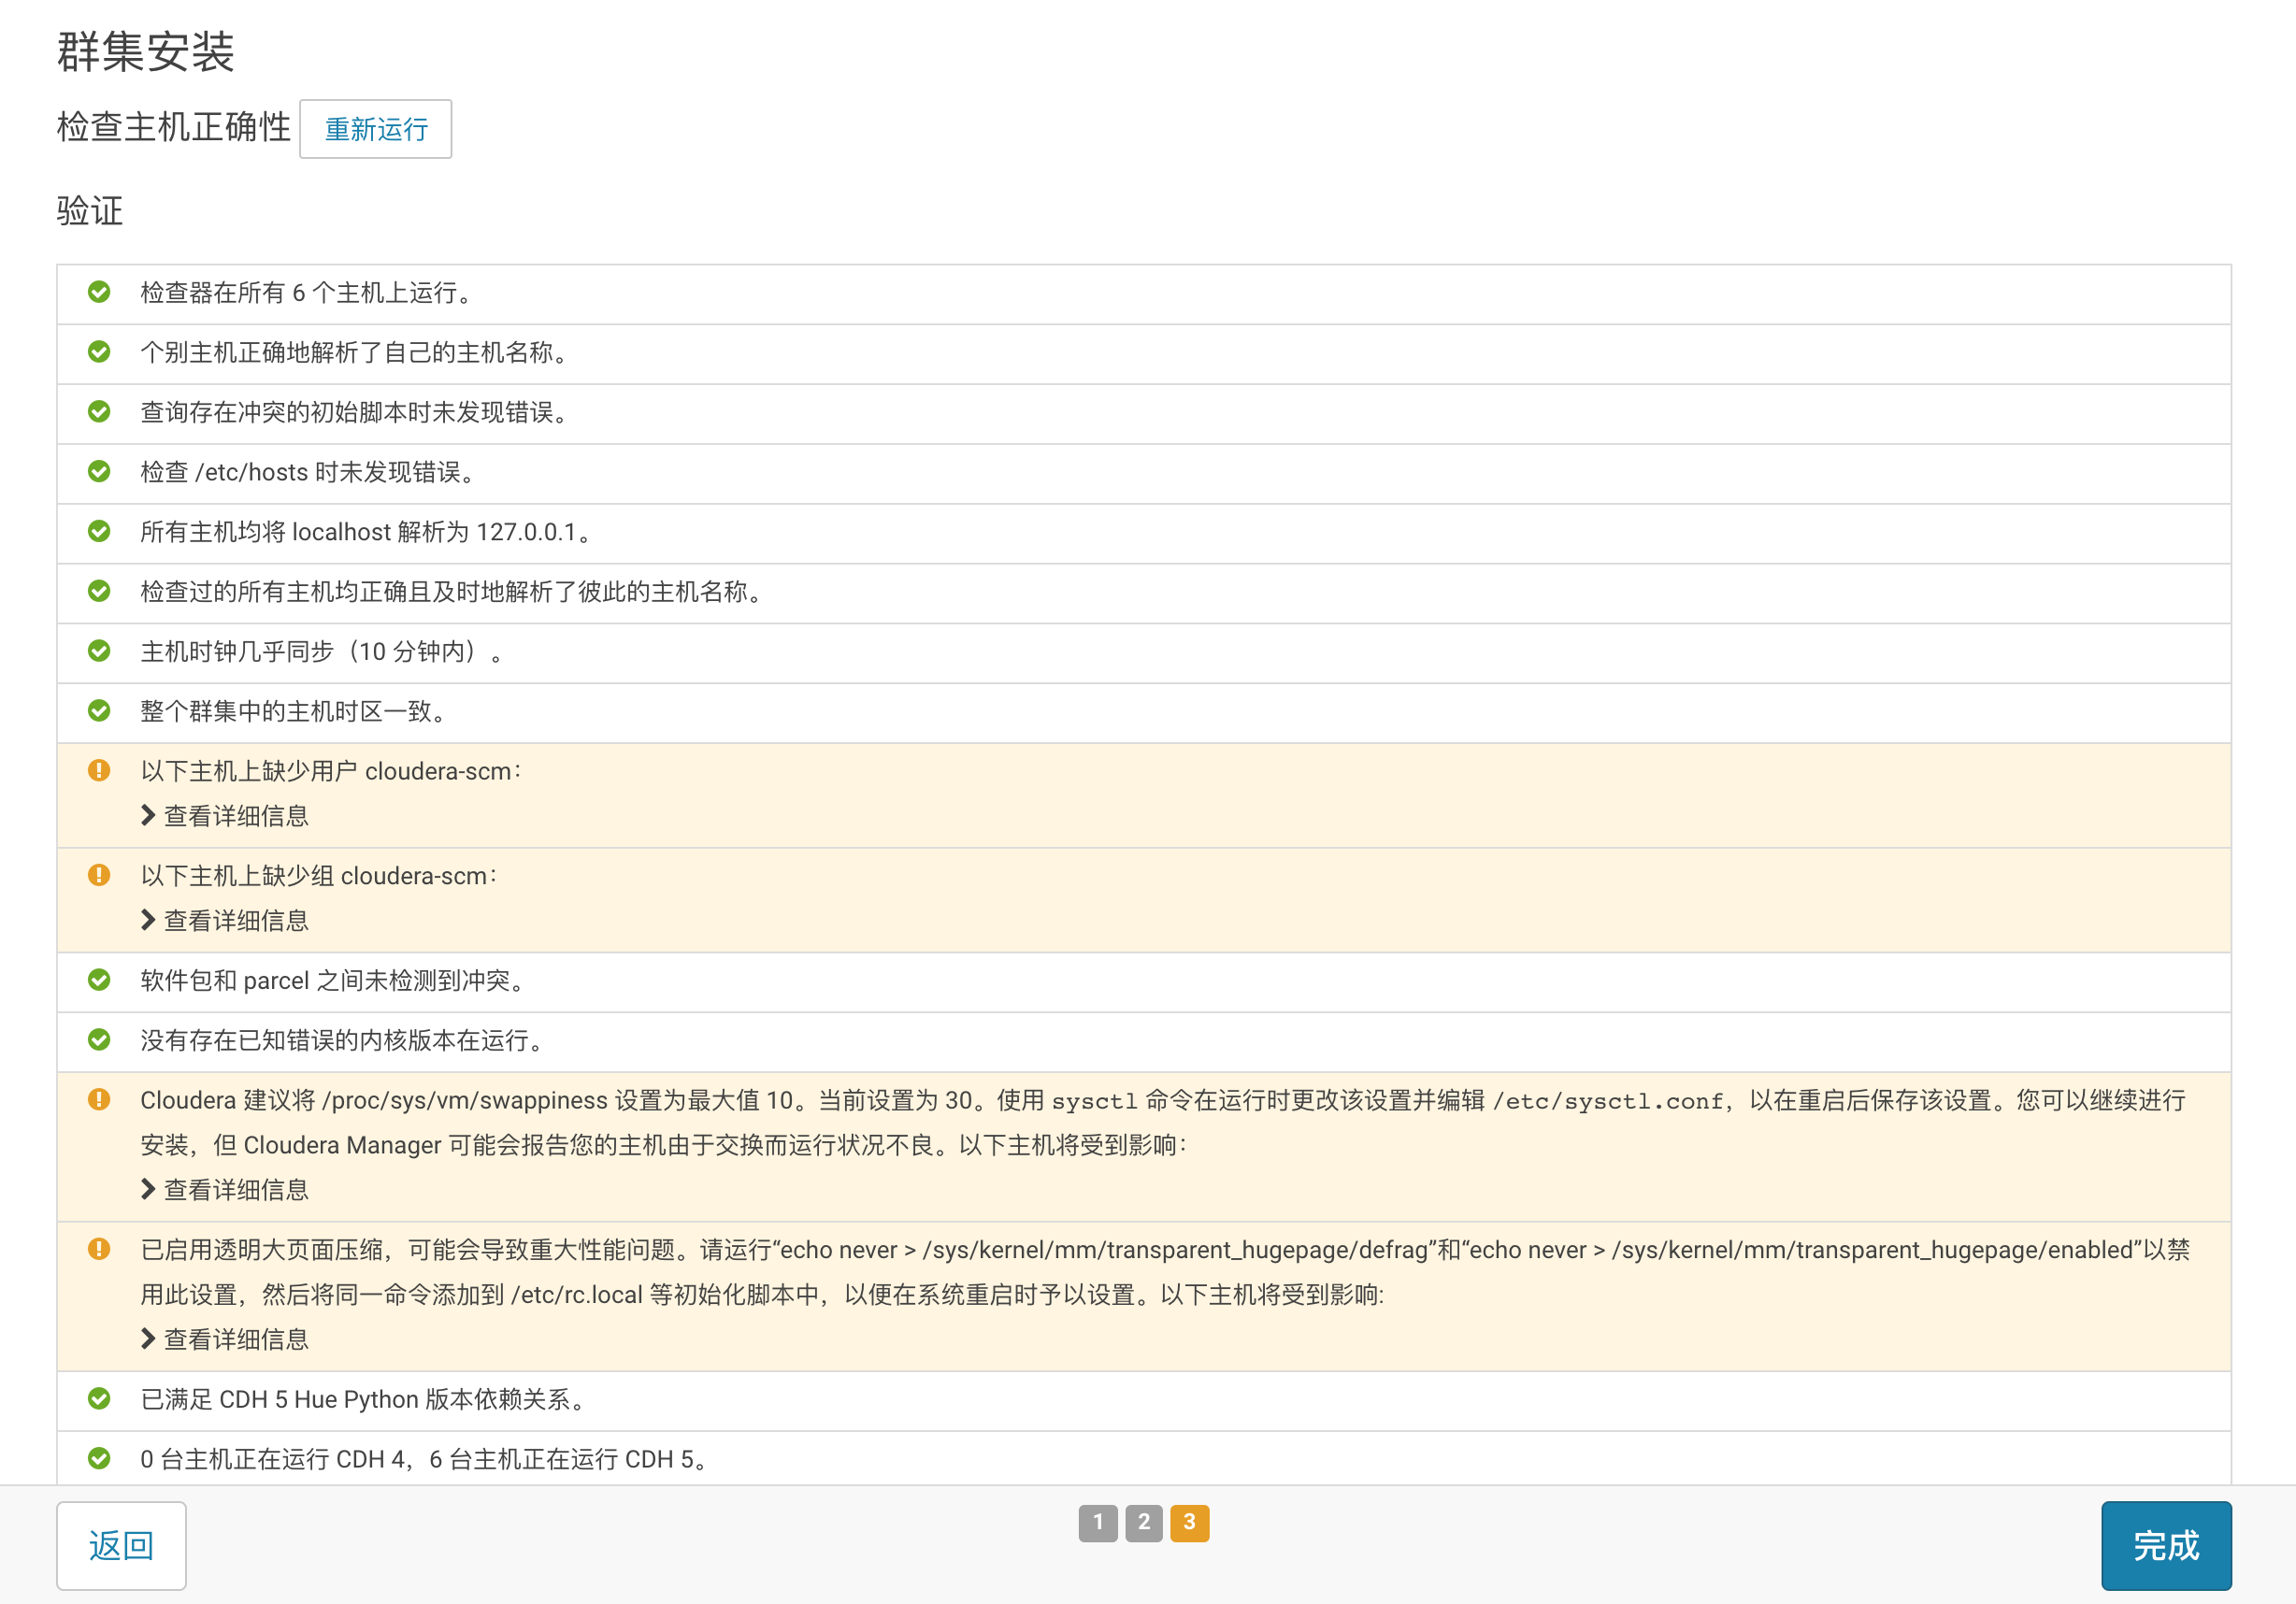Click the 返回 button
The height and width of the screenshot is (1604, 2296).
(x=121, y=1545)
